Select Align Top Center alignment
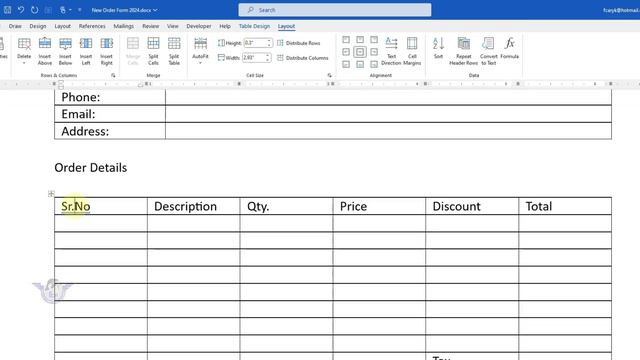The height and width of the screenshot is (360, 640). coord(360,40)
